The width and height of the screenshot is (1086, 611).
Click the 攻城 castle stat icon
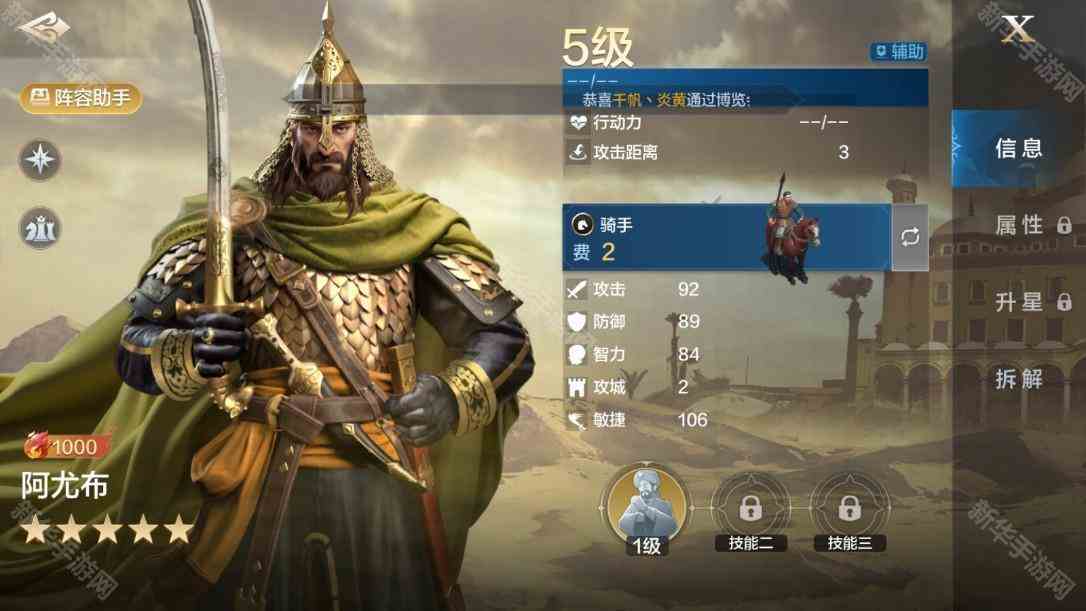tap(576, 387)
